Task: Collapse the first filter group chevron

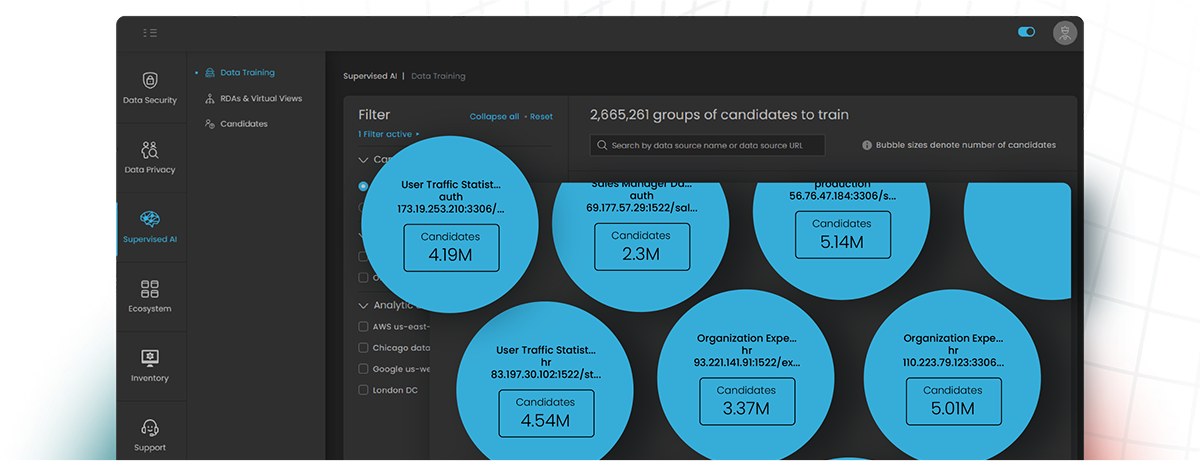Action: tap(363, 159)
